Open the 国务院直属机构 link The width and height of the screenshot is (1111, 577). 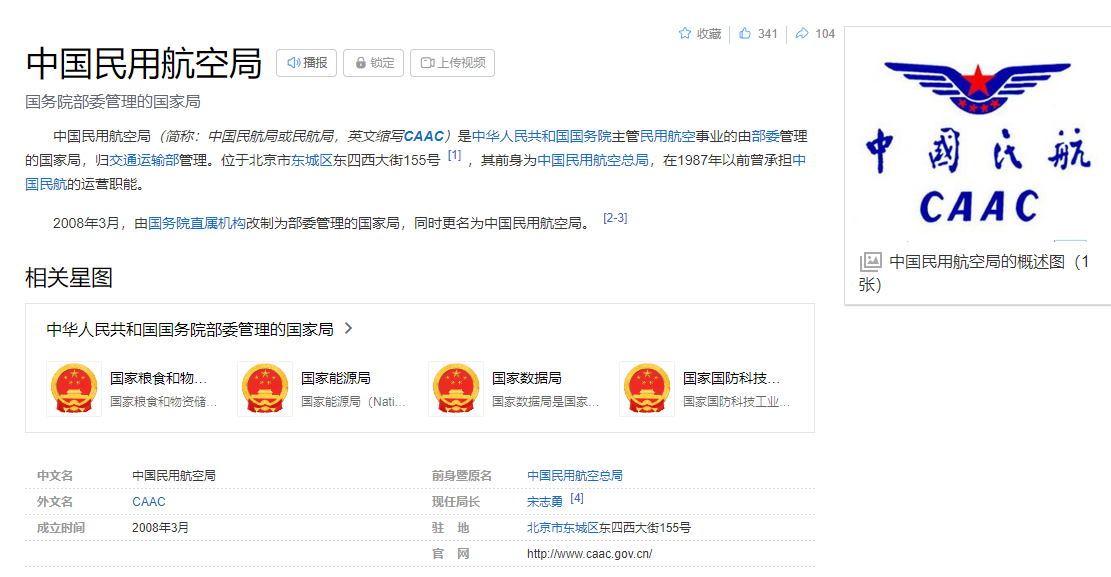click(196, 223)
